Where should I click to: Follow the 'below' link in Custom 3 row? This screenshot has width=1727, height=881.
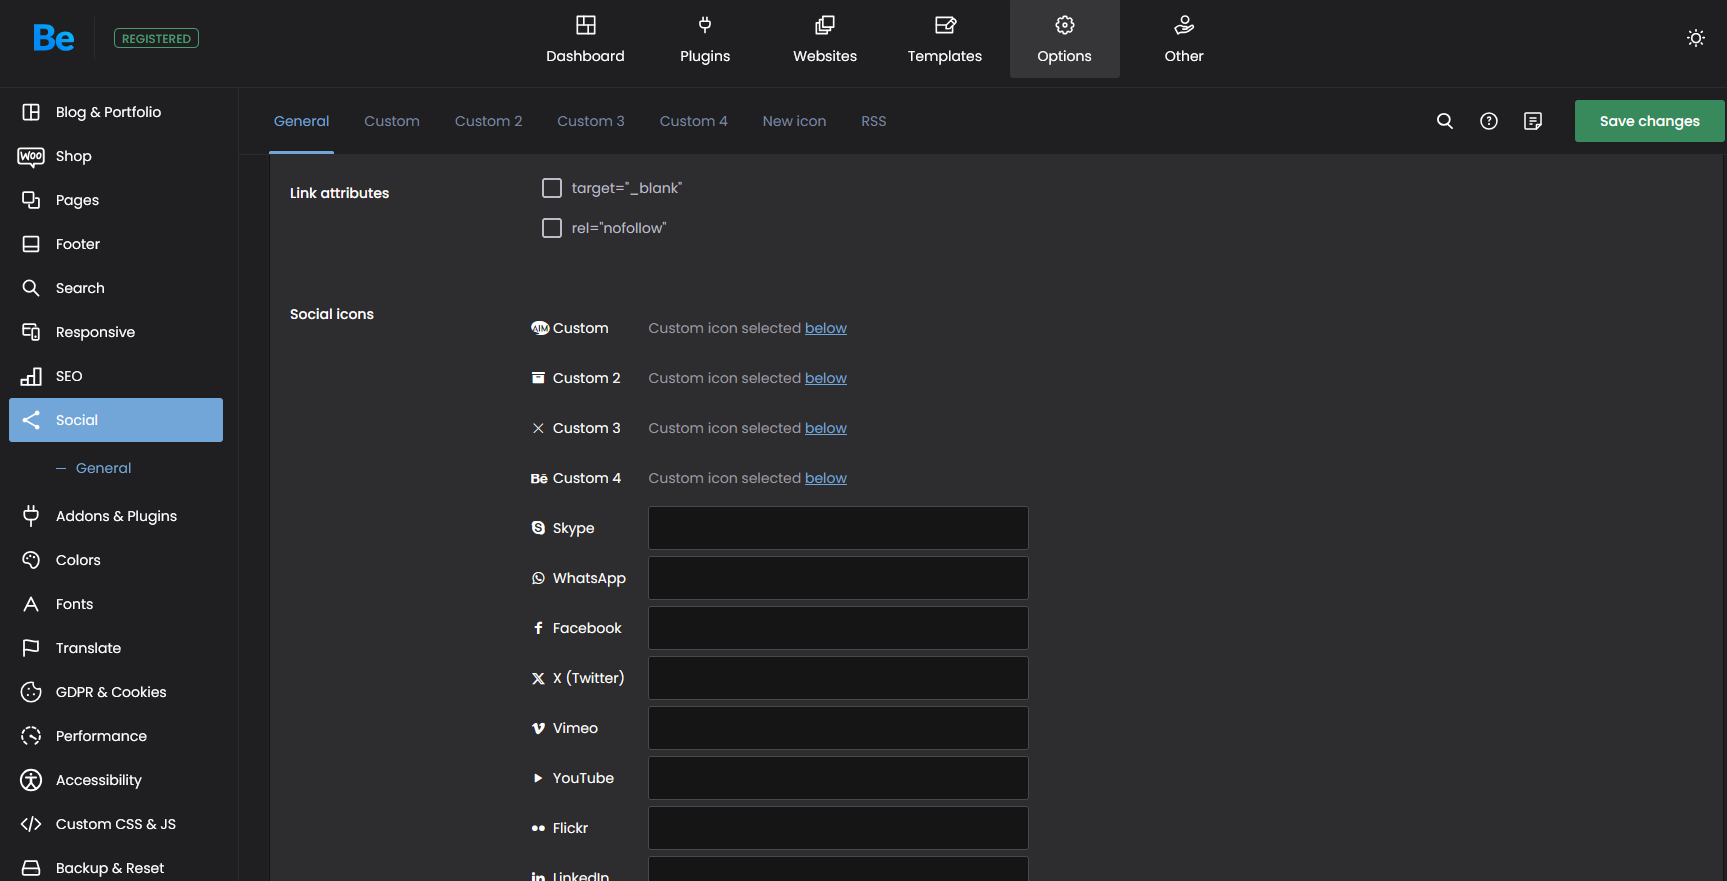point(826,428)
